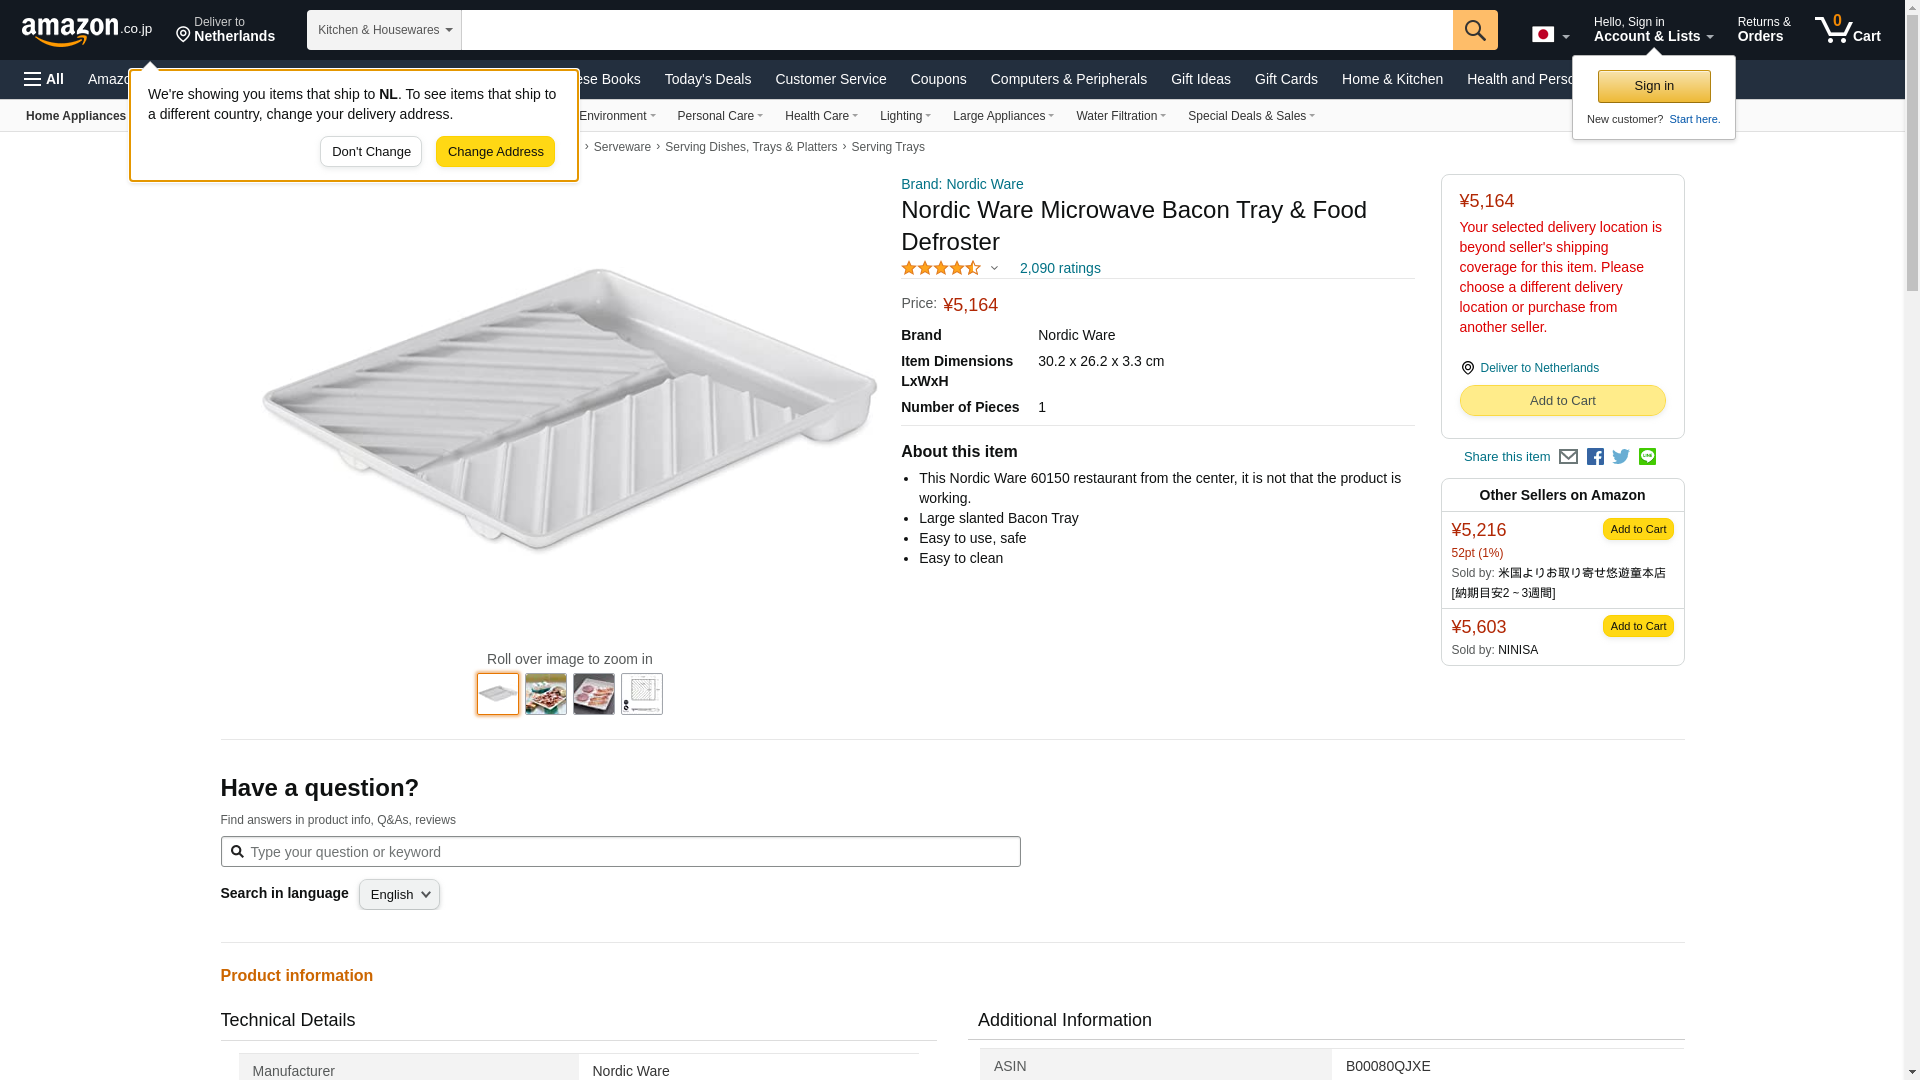1920x1080 pixels.
Task: Open the Today's Deals menu item
Action: coord(707,79)
